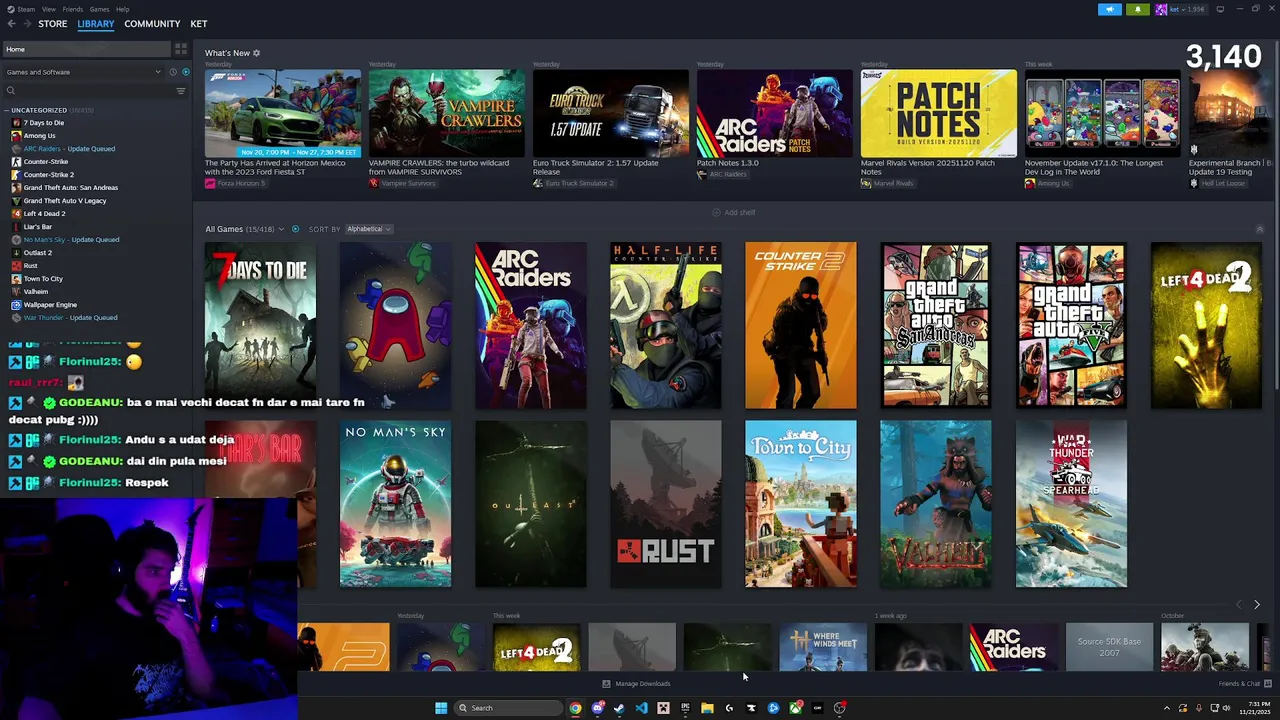Open the Sort By Alphabetical dropdown
This screenshot has height=720, width=1280.
pyautogui.click(x=368, y=229)
